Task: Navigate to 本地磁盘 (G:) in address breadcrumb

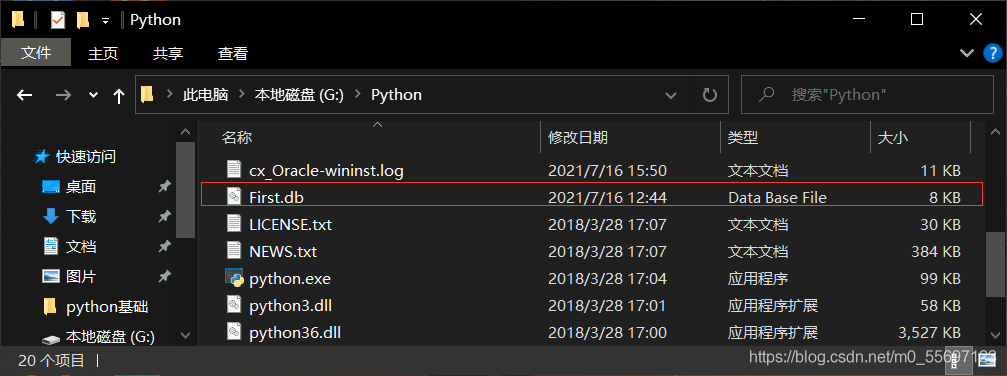Action: (299, 95)
